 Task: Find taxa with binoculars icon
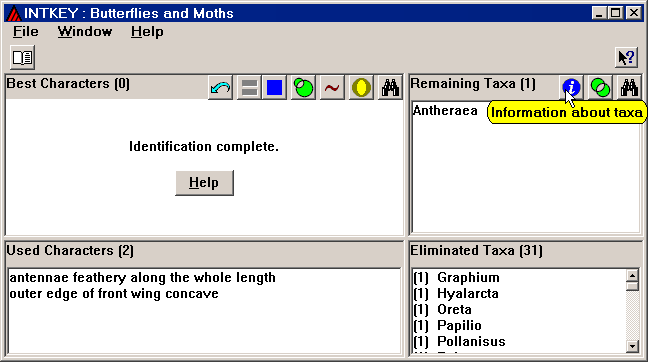tap(629, 88)
